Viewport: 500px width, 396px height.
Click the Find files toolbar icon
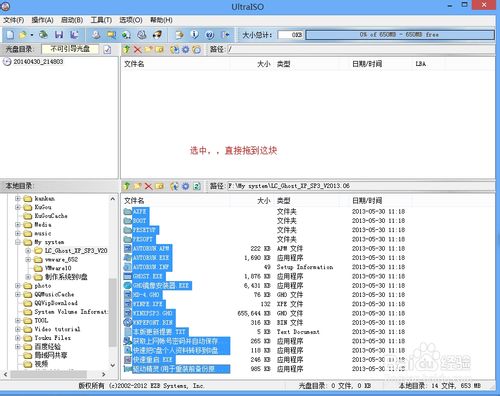179,35
